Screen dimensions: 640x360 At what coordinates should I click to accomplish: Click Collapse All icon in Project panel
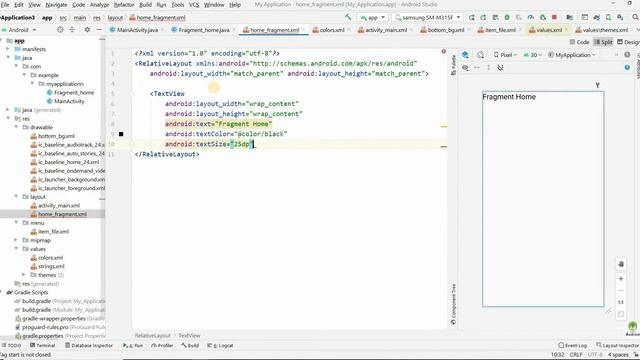(x=72, y=30)
